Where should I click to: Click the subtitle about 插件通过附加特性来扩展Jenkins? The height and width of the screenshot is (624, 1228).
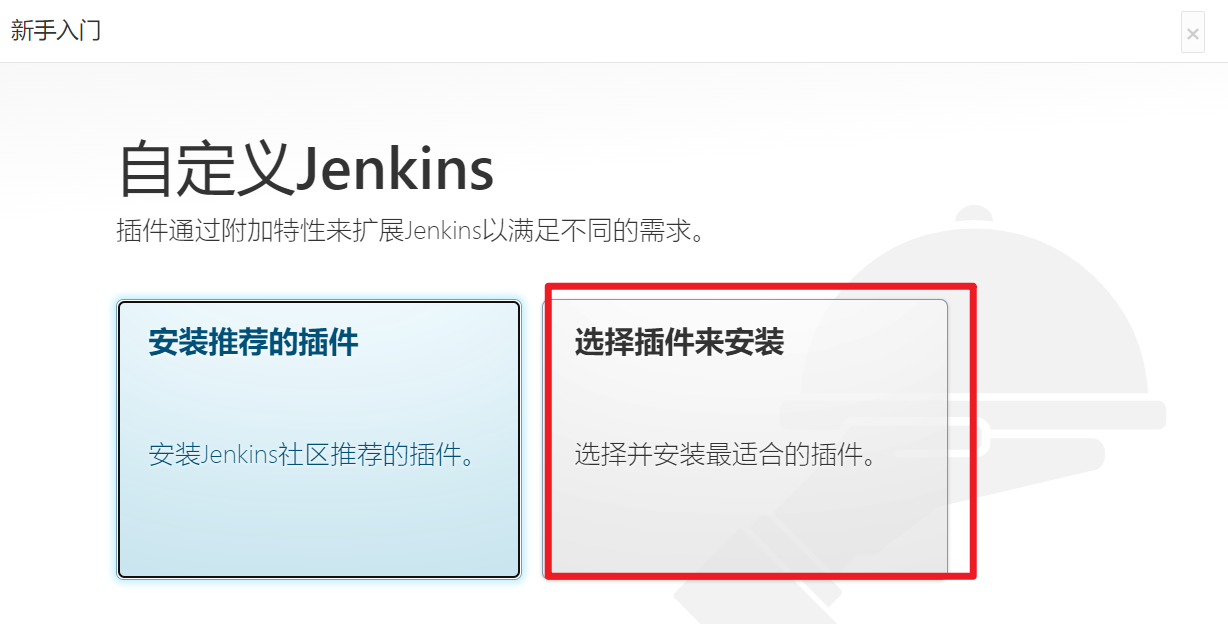413,231
